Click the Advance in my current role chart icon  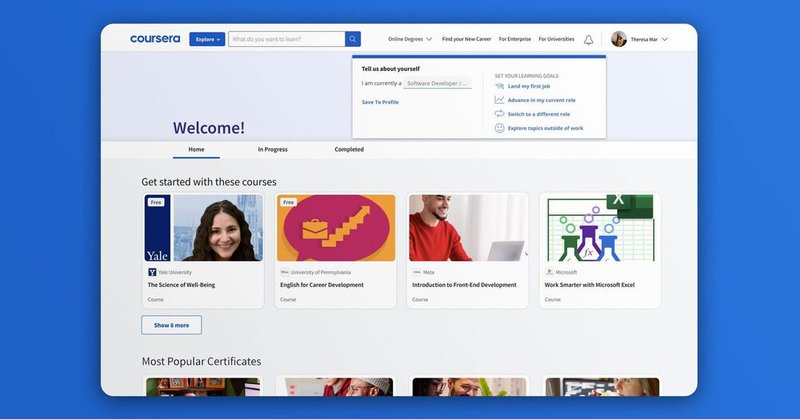coord(499,100)
